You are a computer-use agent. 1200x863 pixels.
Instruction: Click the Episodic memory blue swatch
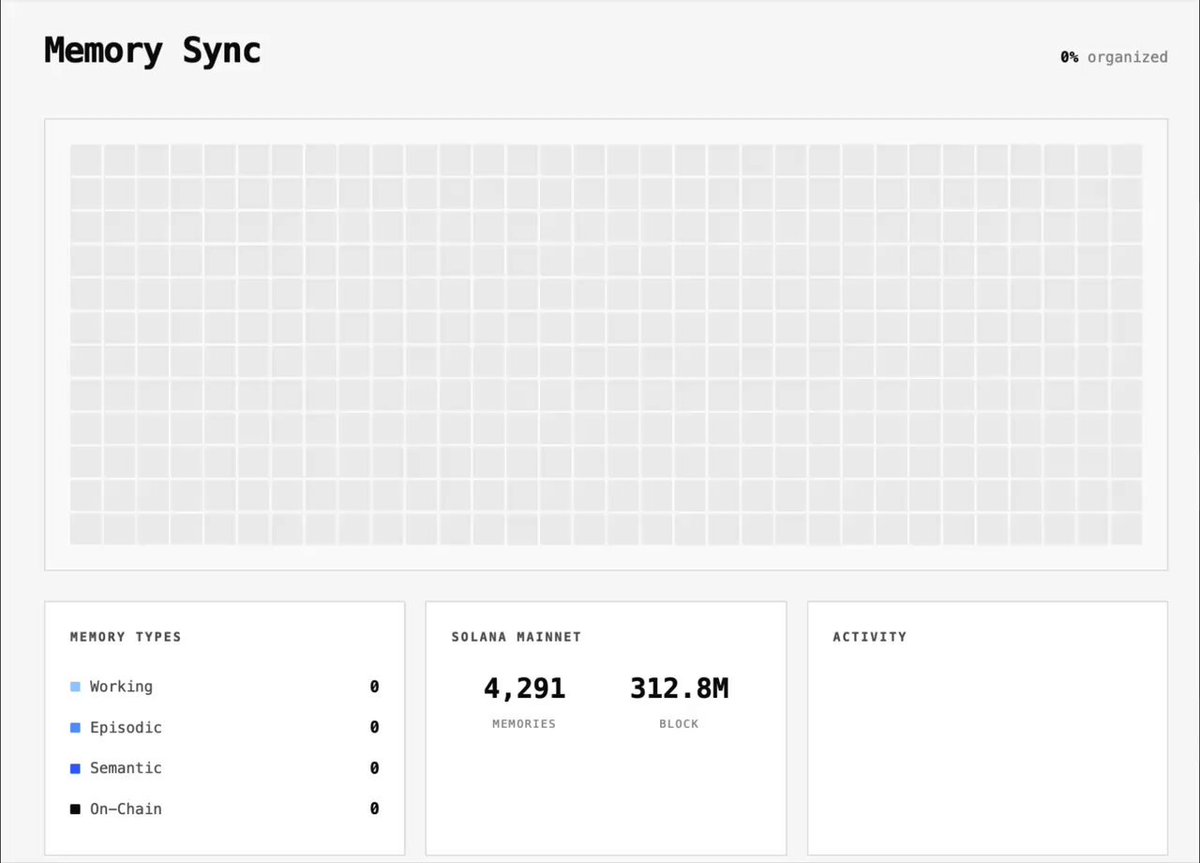(75, 728)
